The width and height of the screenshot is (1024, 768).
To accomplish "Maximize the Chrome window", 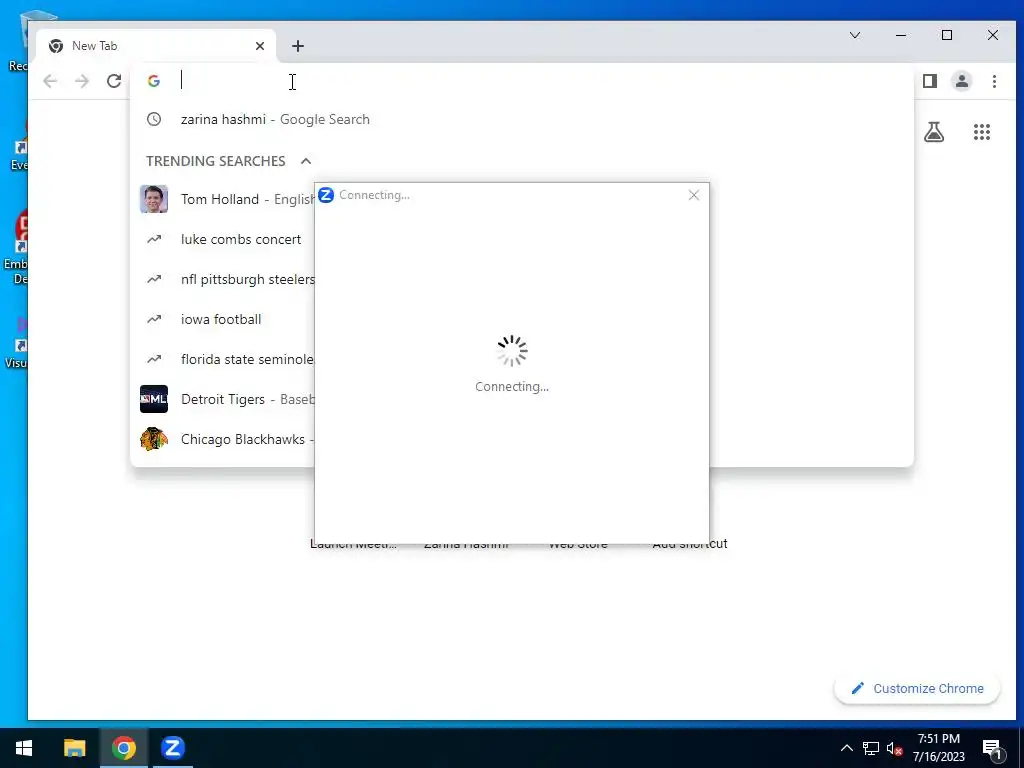I will click(947, 35).
